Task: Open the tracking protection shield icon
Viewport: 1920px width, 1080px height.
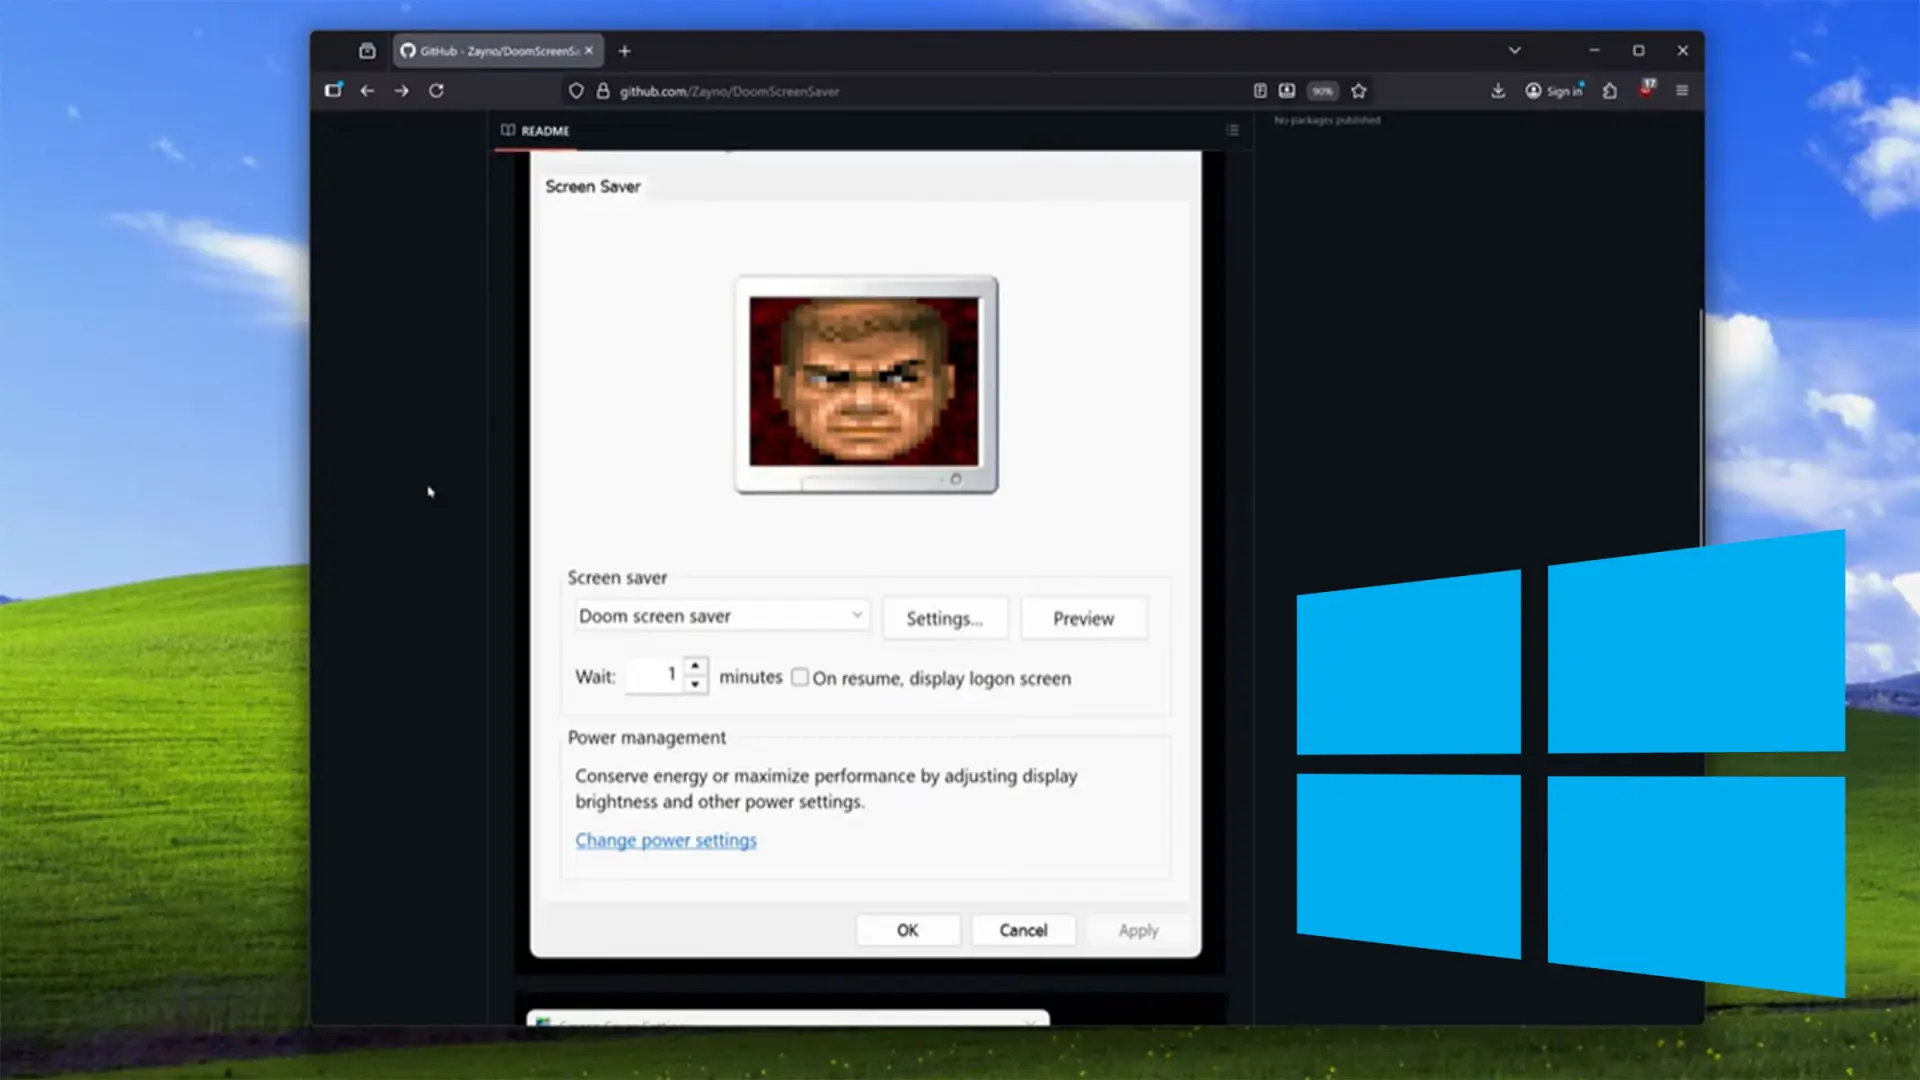Action: click(x=576, y=91)
